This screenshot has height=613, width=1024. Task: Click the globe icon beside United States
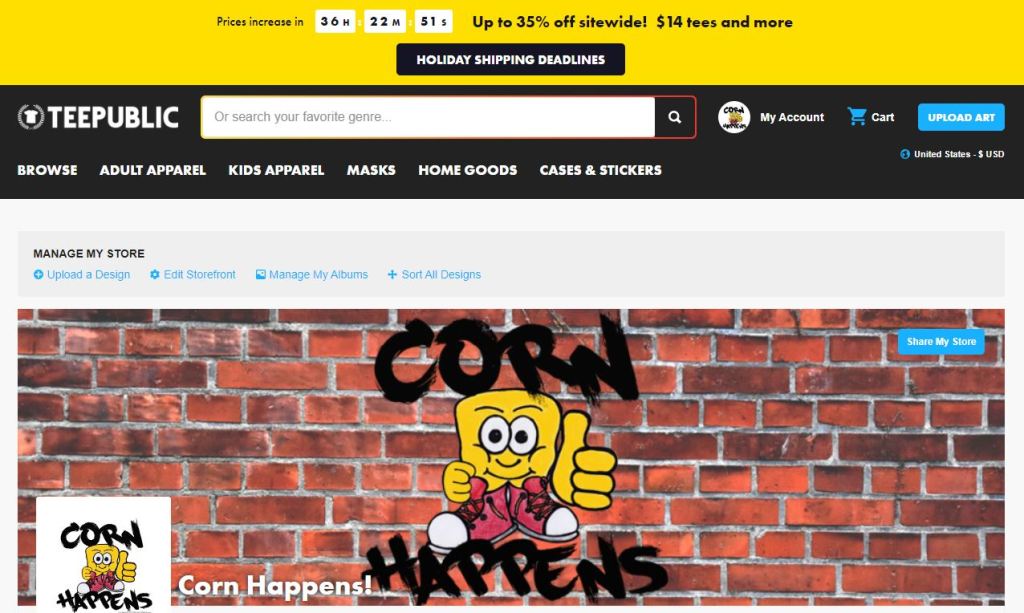[x=904, y=154]
